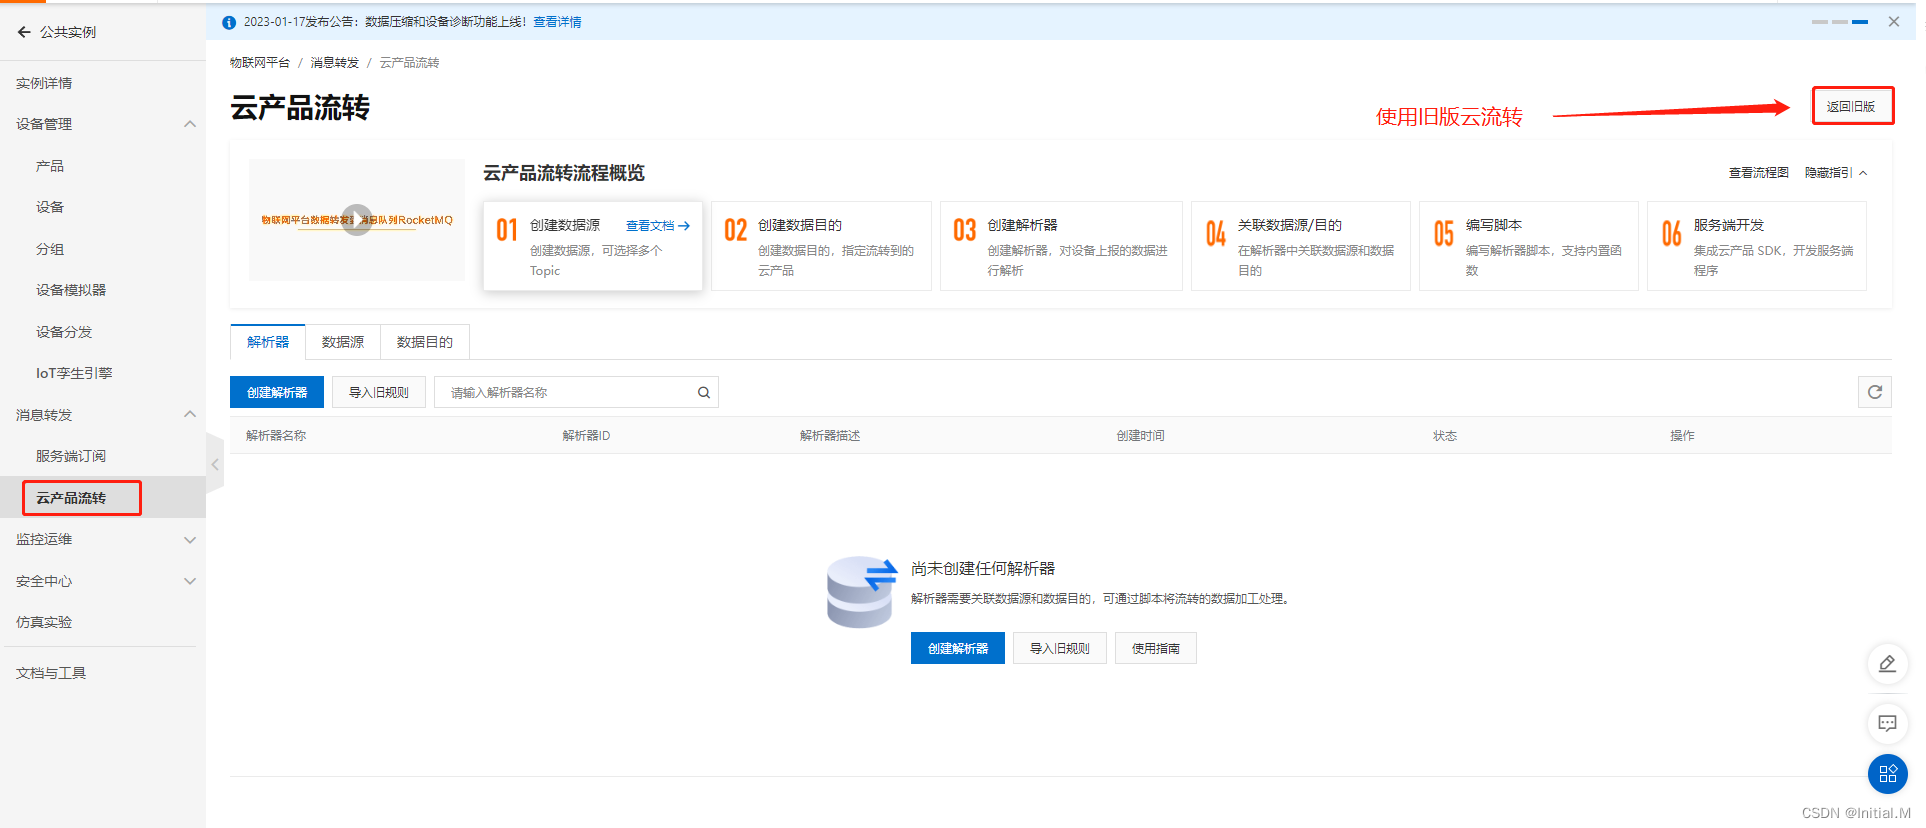Click the 解析器ID column header
The image size is (1926, 828).
586,436
